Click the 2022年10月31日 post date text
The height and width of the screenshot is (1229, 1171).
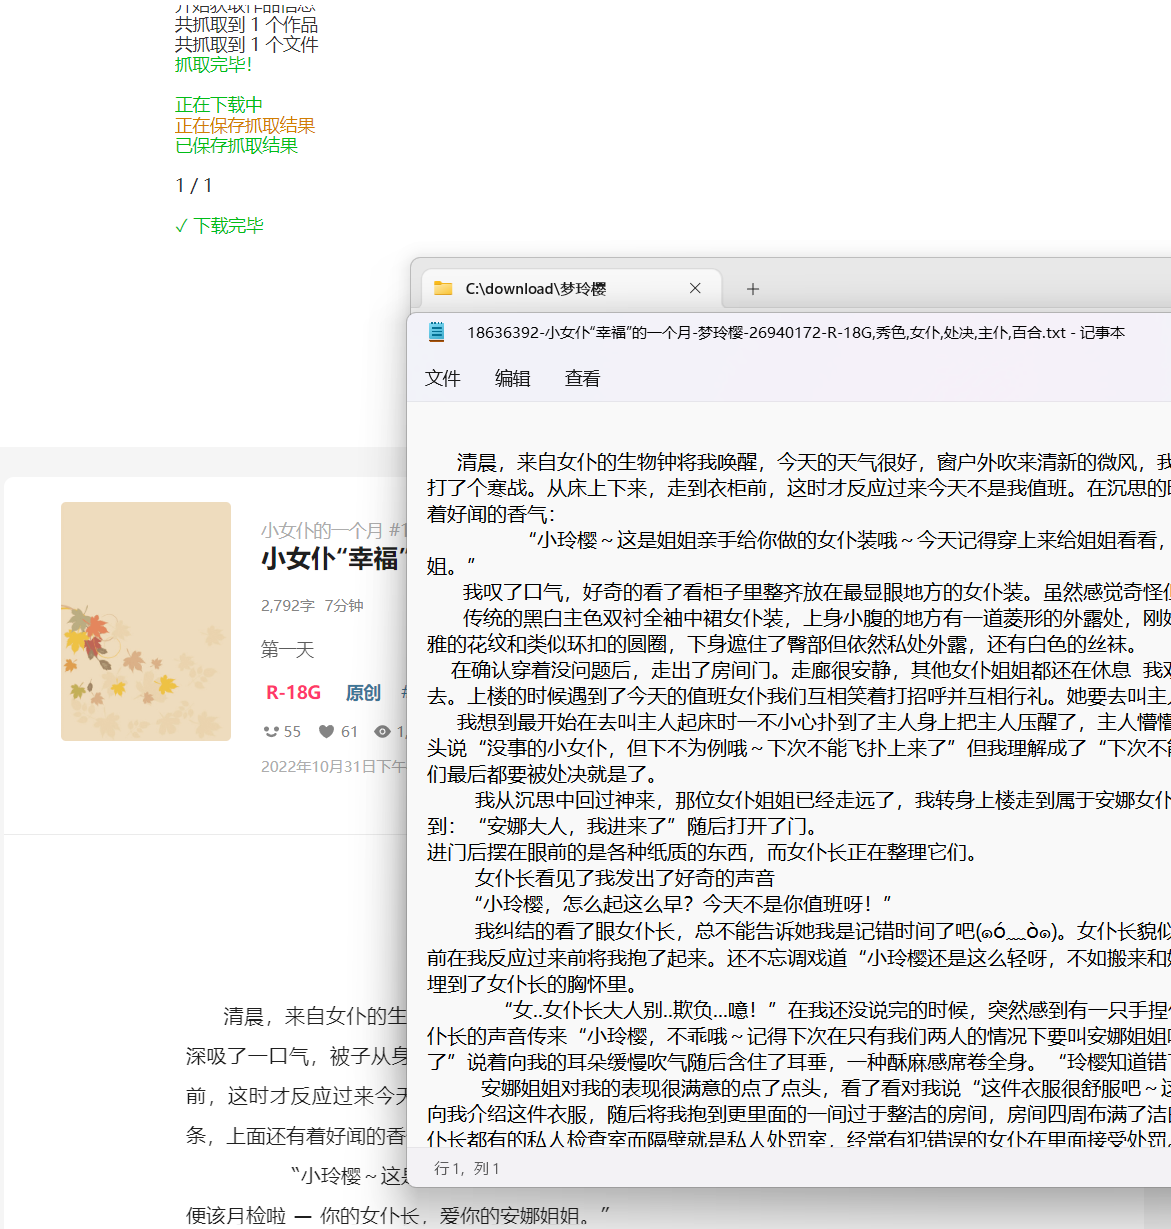(x=333, y=766)
